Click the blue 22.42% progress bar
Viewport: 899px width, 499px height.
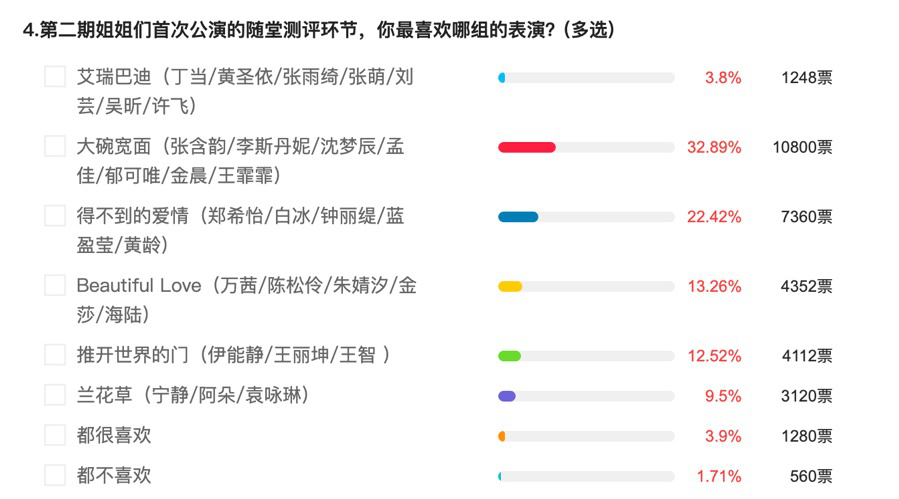click(x=587, y=217)
